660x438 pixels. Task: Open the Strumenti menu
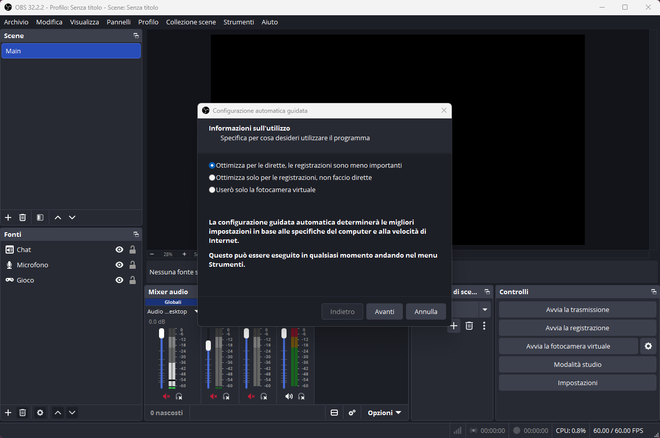239,22
